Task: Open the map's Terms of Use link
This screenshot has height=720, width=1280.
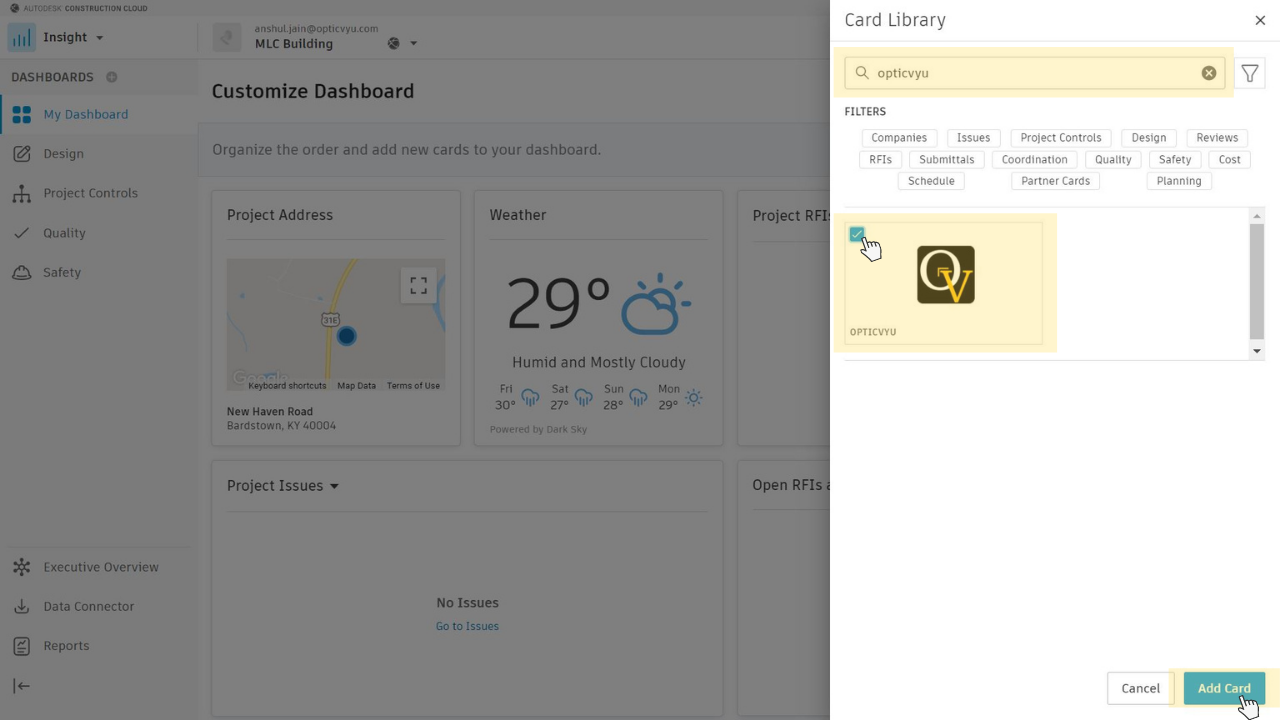Action: click(x=413, y=386)
